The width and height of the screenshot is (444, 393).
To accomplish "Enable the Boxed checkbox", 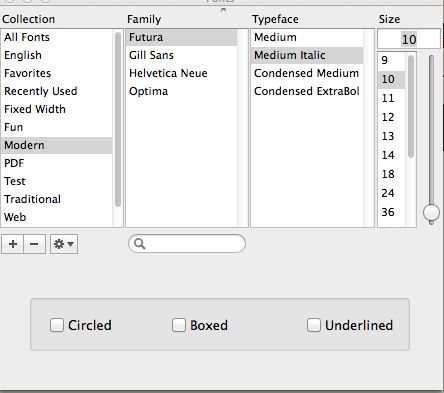I will click(179, 325).
